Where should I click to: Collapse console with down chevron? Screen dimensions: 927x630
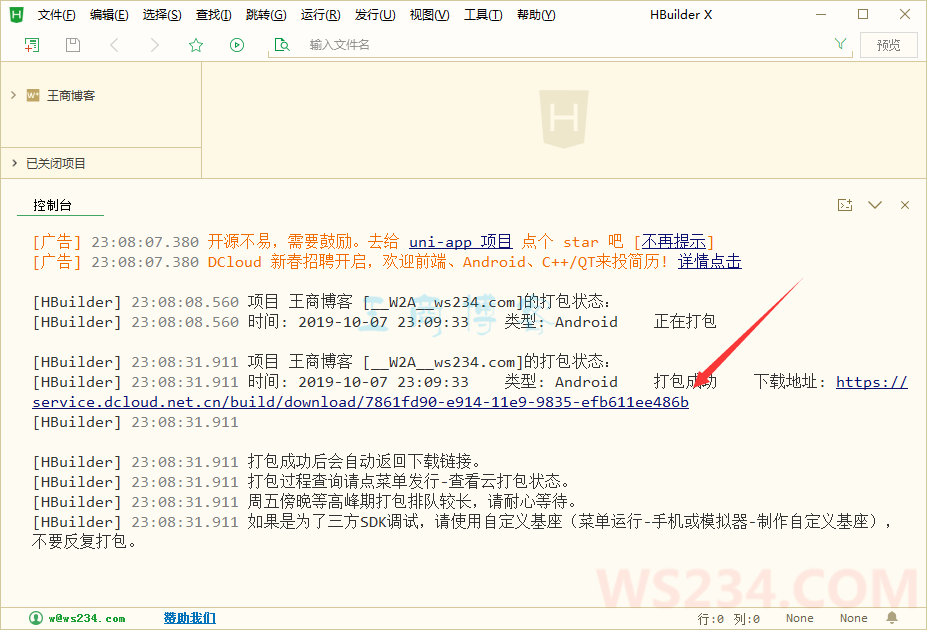coord(875,205)
